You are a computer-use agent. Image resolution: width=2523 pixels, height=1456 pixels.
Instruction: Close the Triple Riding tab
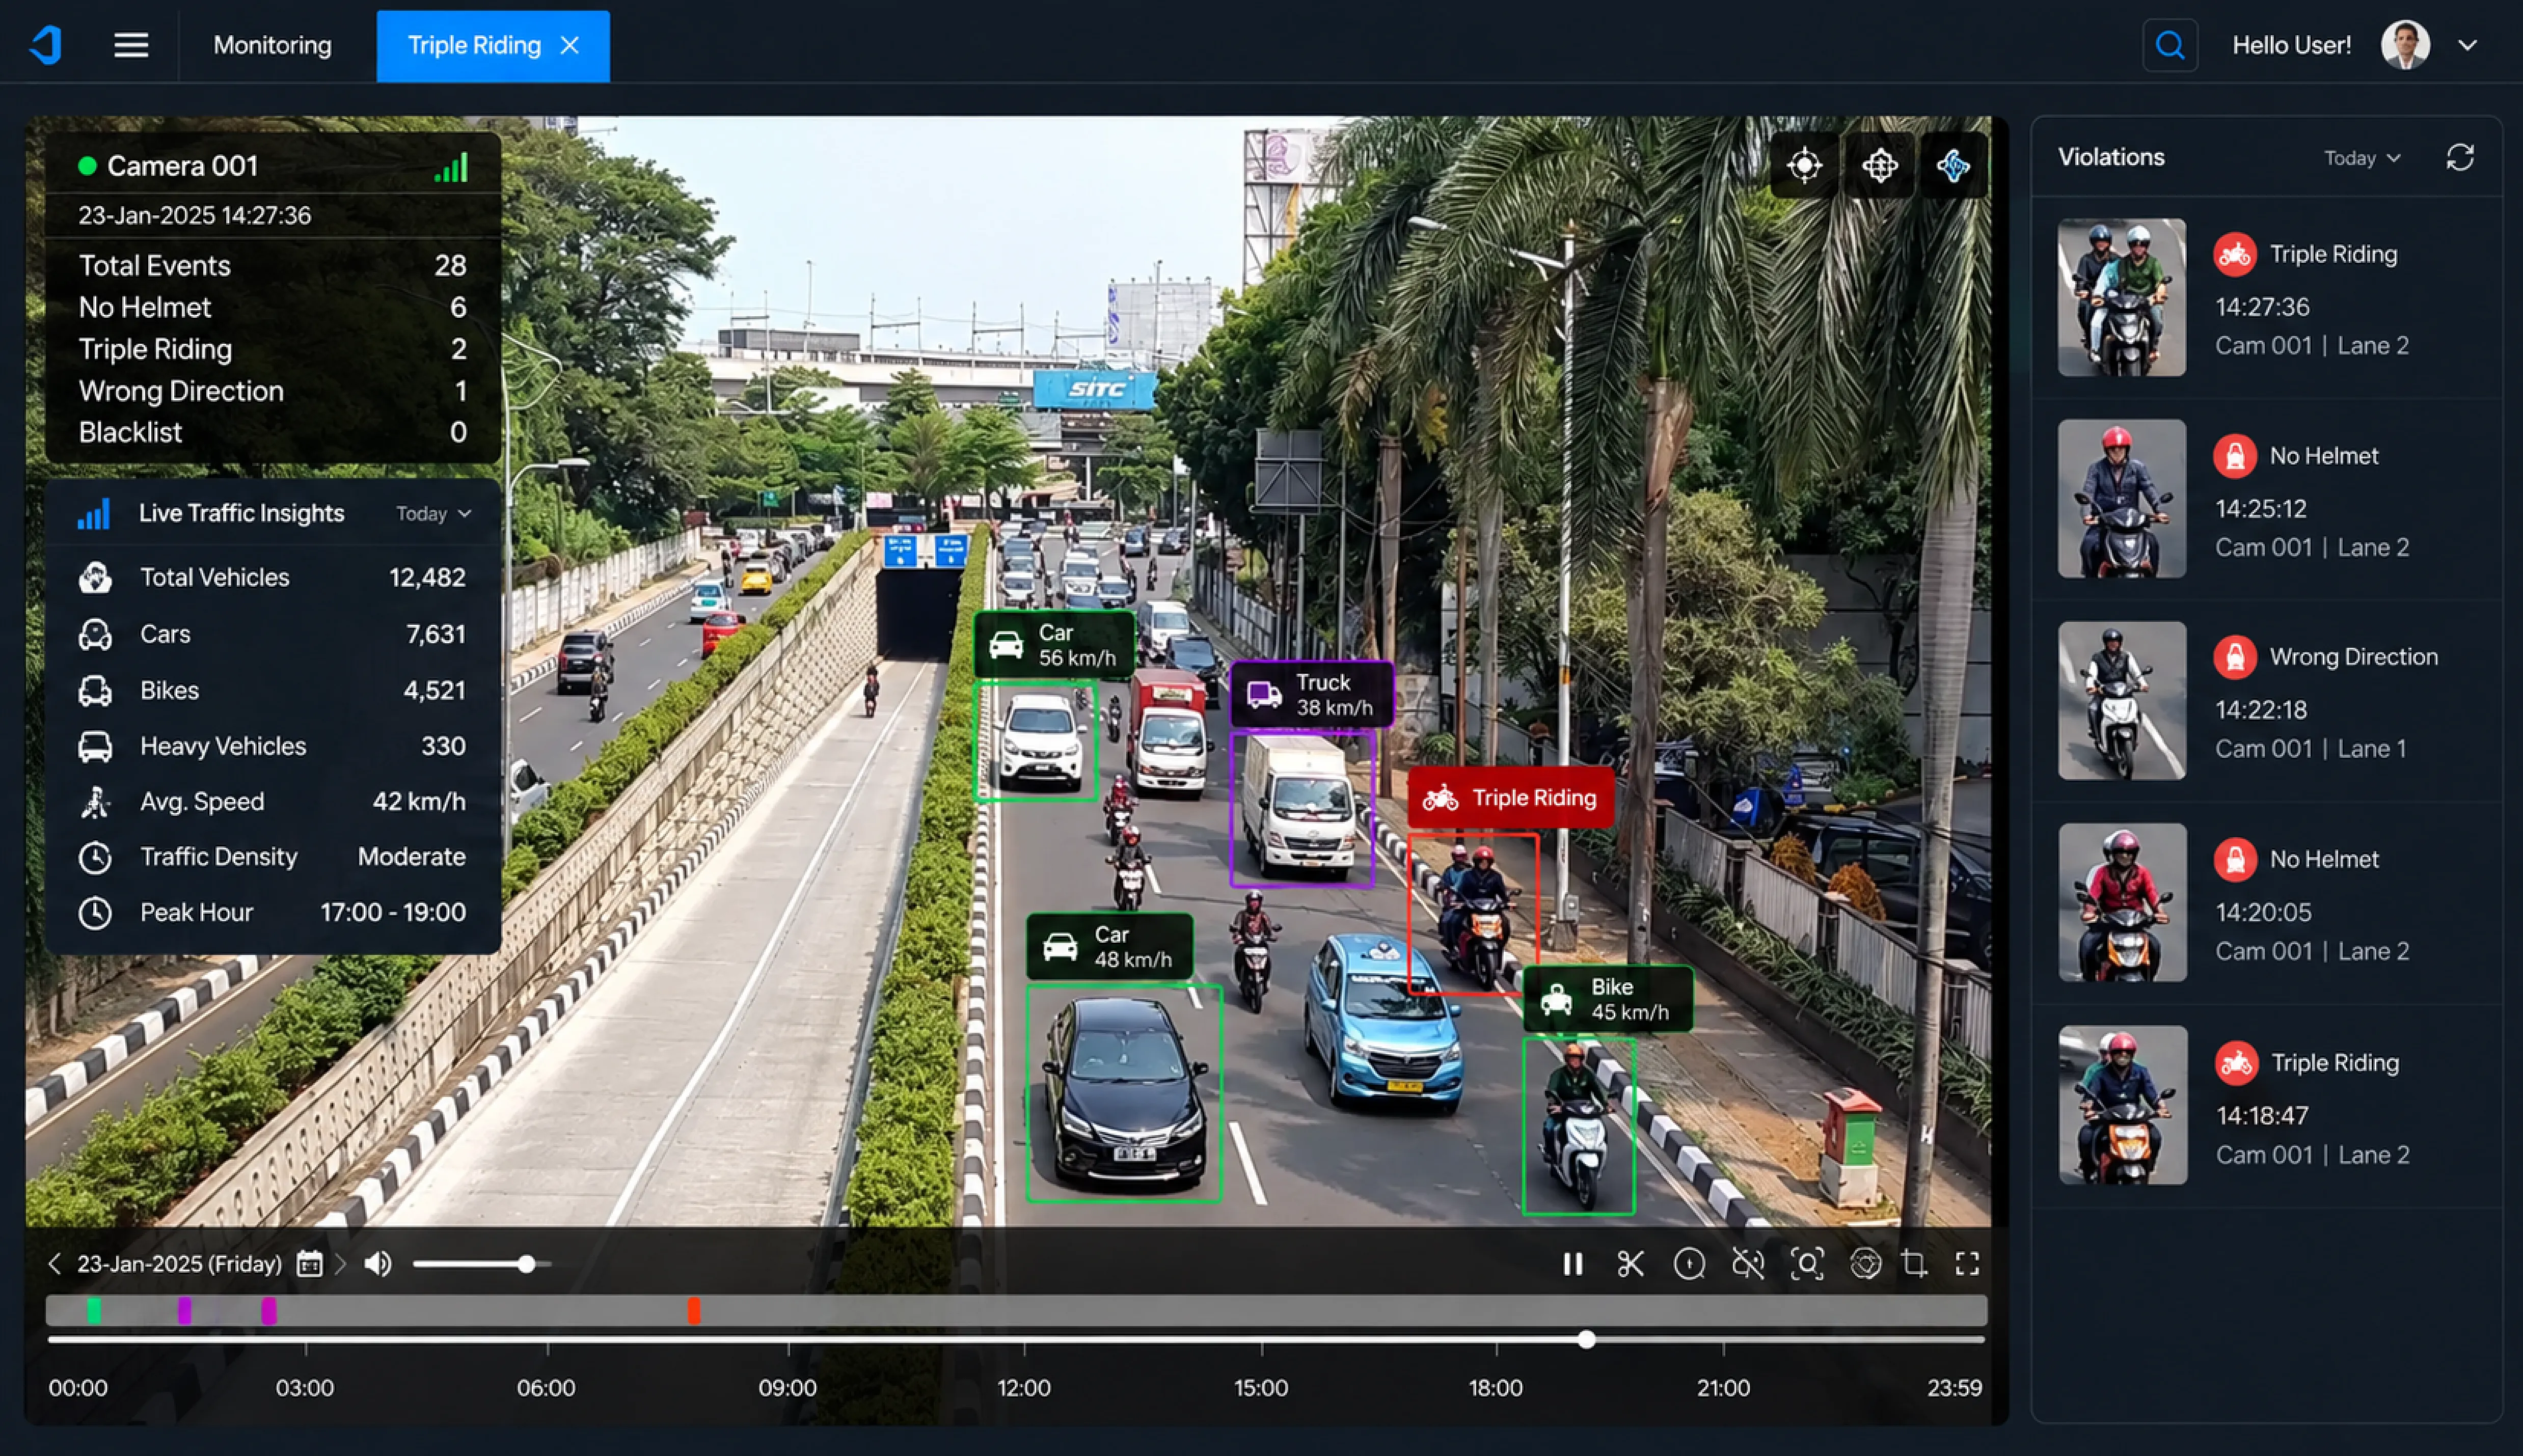click(x=570, y=45)
